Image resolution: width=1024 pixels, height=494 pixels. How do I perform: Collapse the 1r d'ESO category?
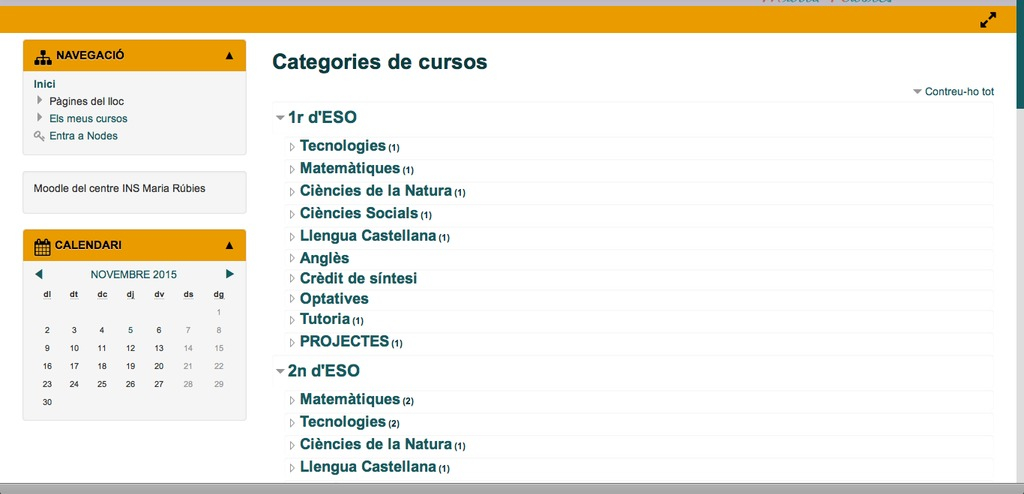tap(281, 118)
